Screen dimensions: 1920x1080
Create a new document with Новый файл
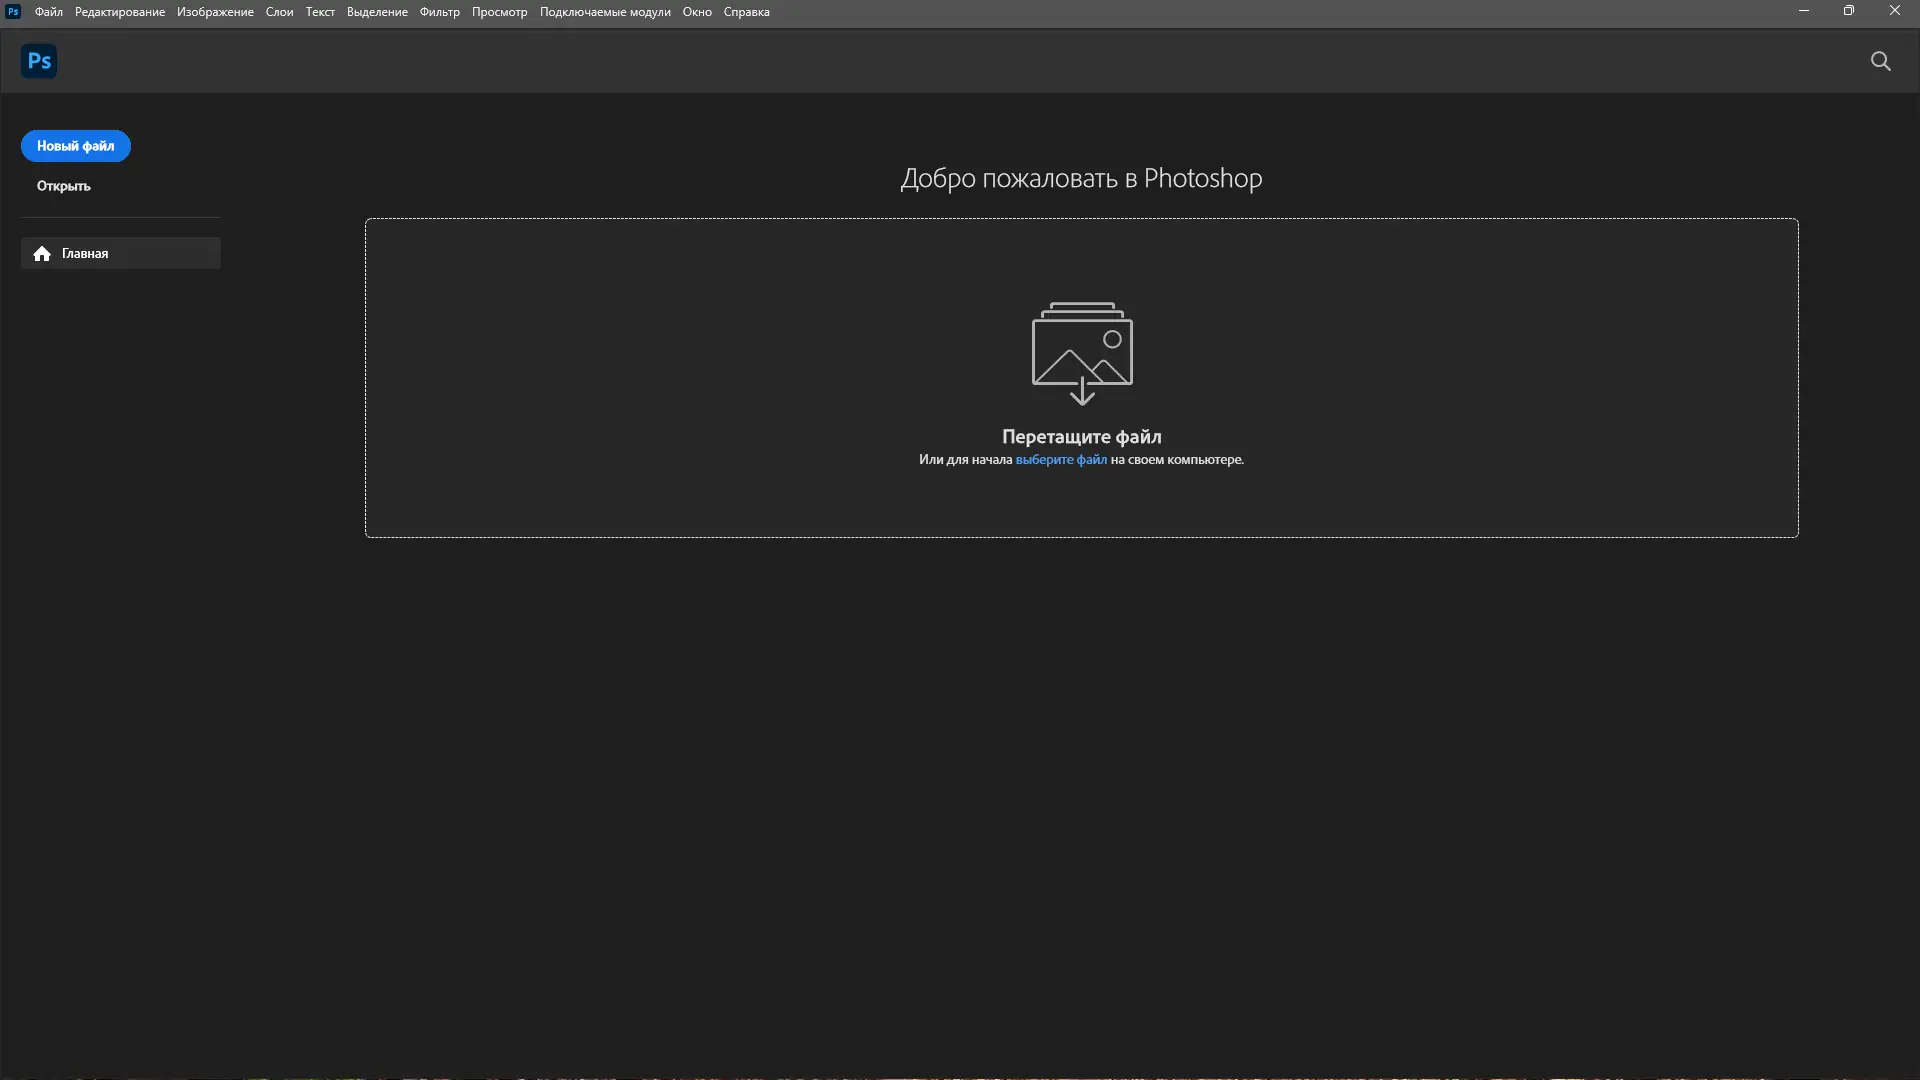tap(75, 146)
